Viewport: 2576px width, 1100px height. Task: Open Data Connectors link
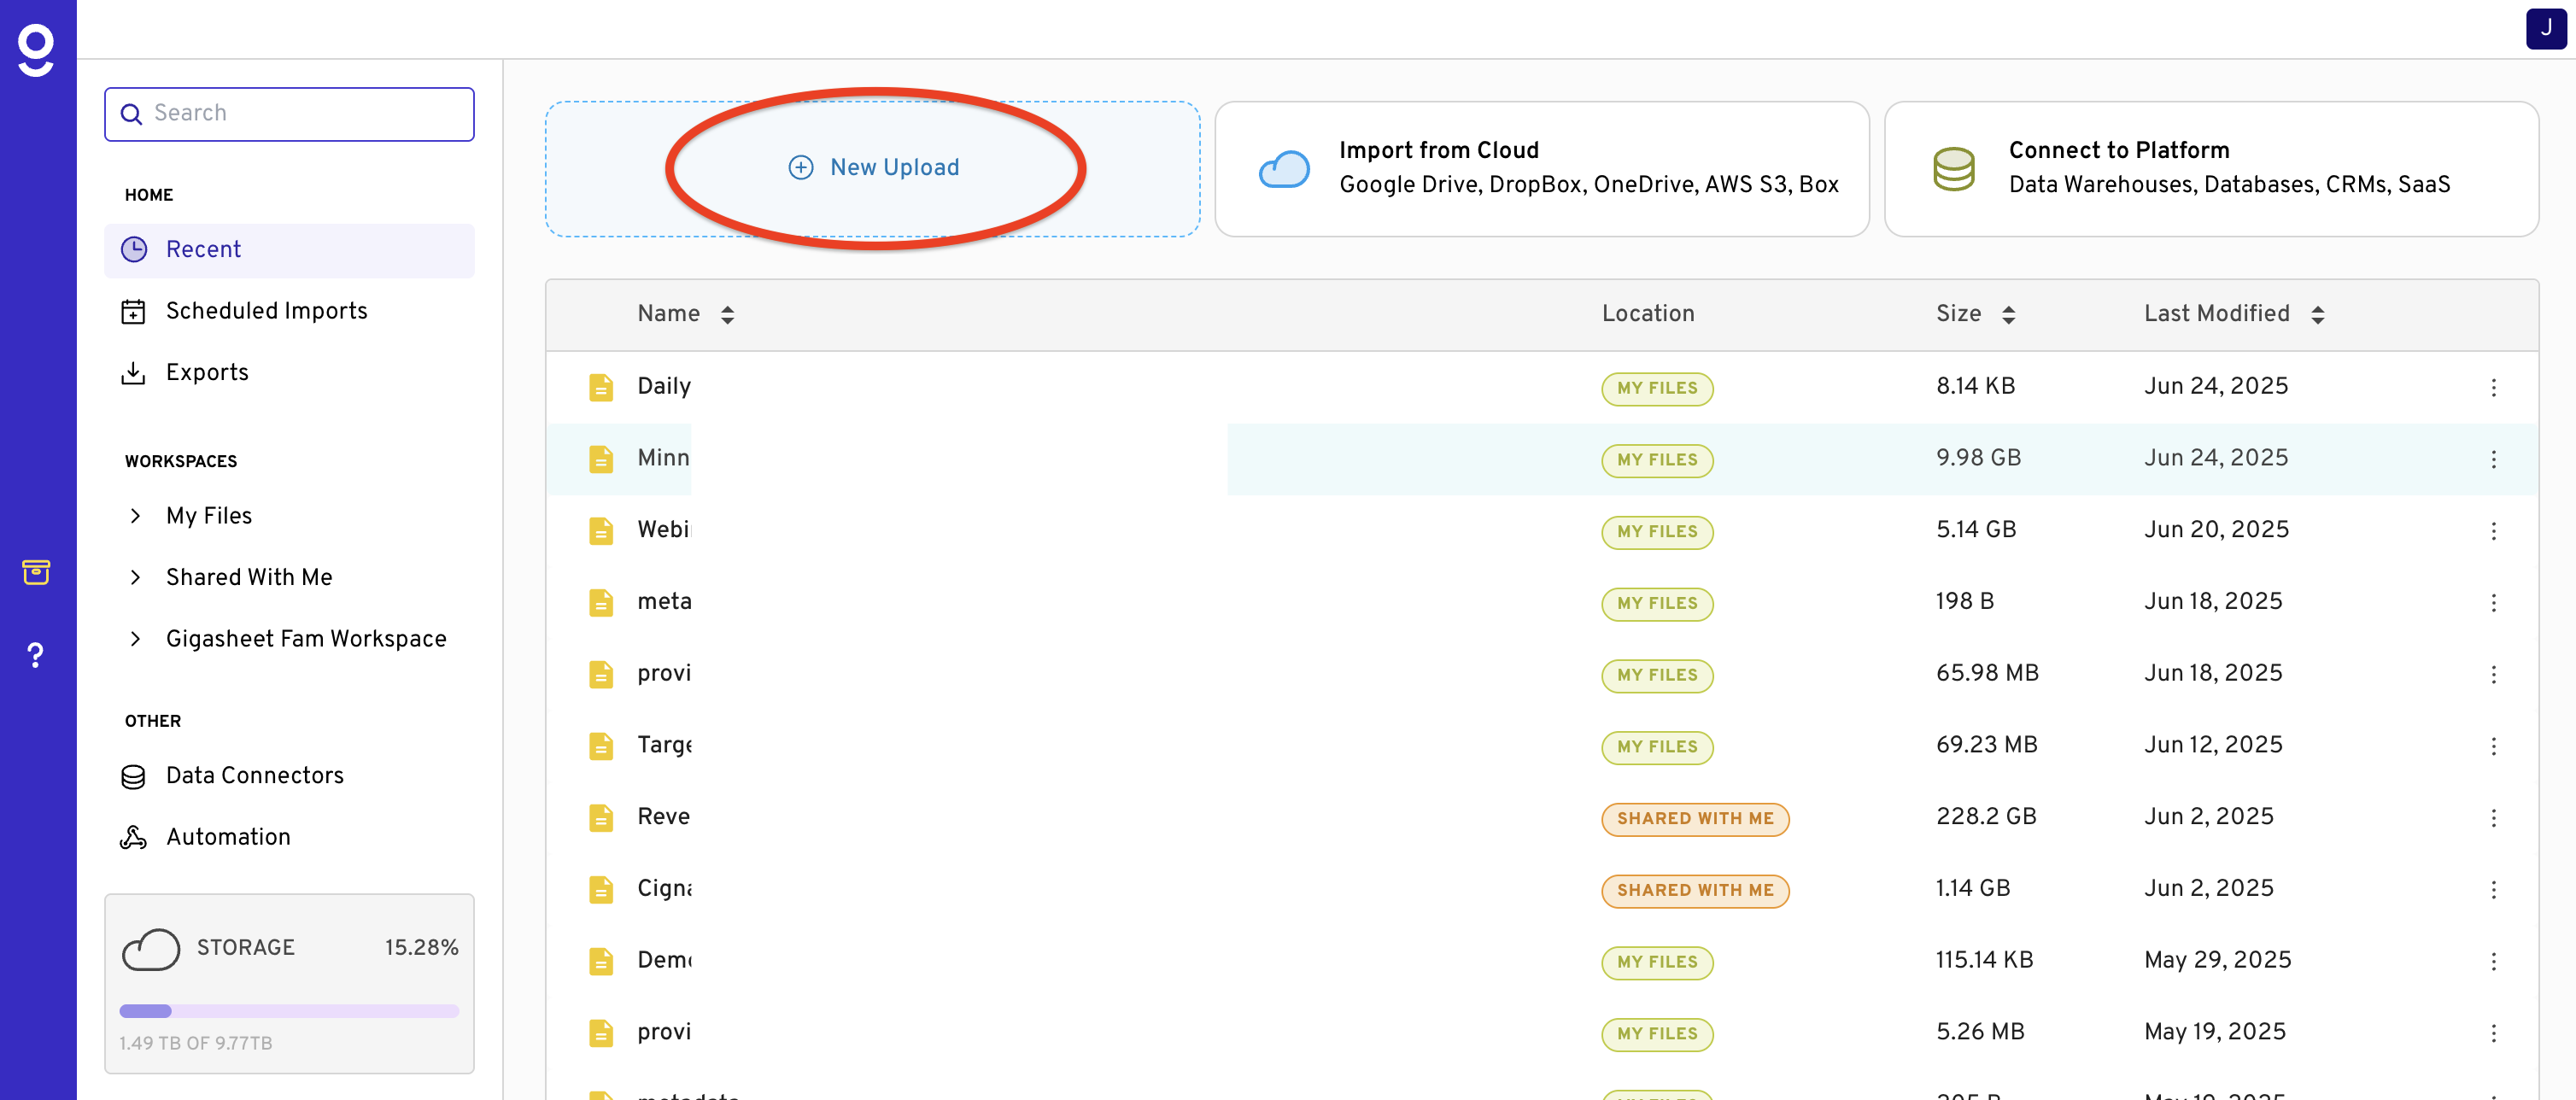(254, 776)
